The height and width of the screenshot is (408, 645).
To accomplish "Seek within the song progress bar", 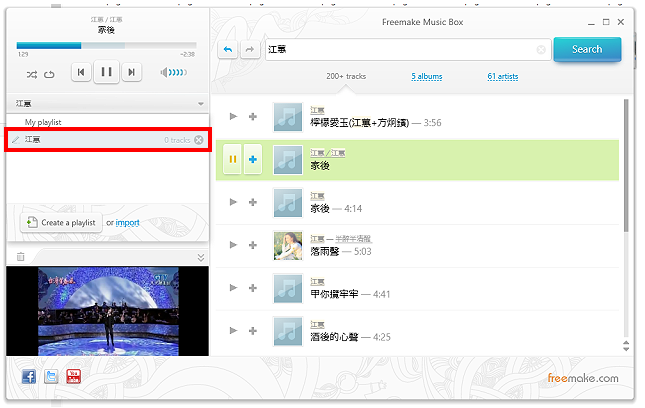I will coord(107,46).
